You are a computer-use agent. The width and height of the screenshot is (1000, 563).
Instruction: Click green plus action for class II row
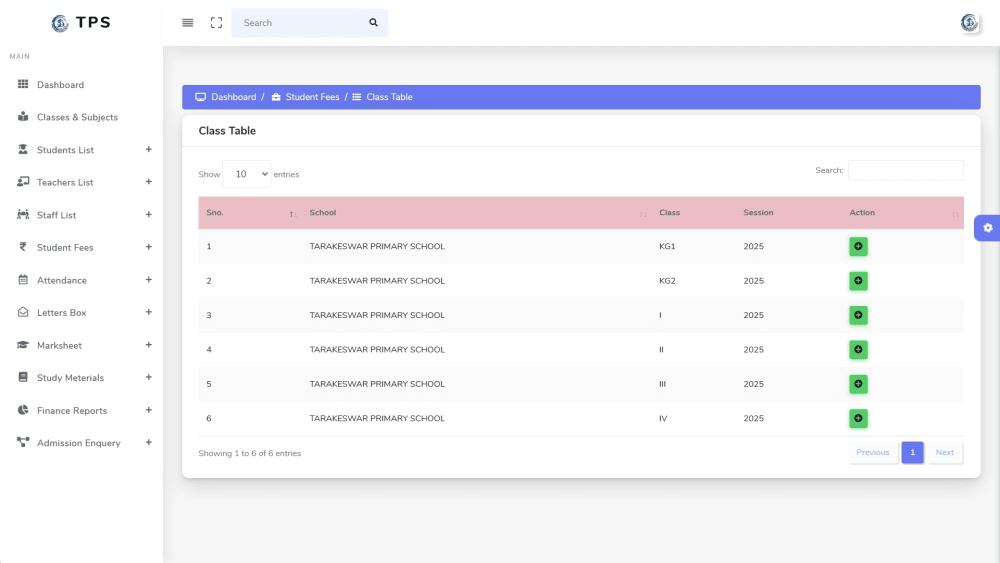[858, 349]
